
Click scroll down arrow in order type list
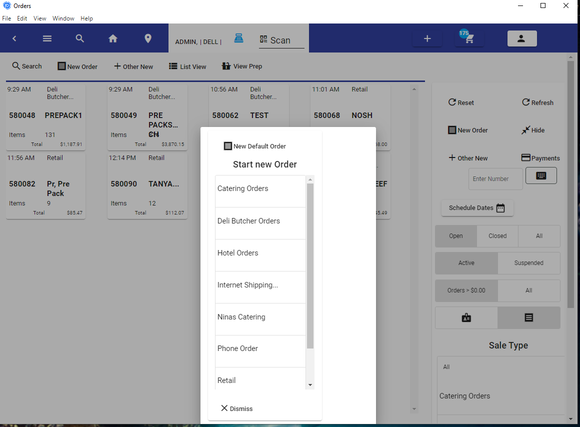pyautogui.click(x=310, y=385)
